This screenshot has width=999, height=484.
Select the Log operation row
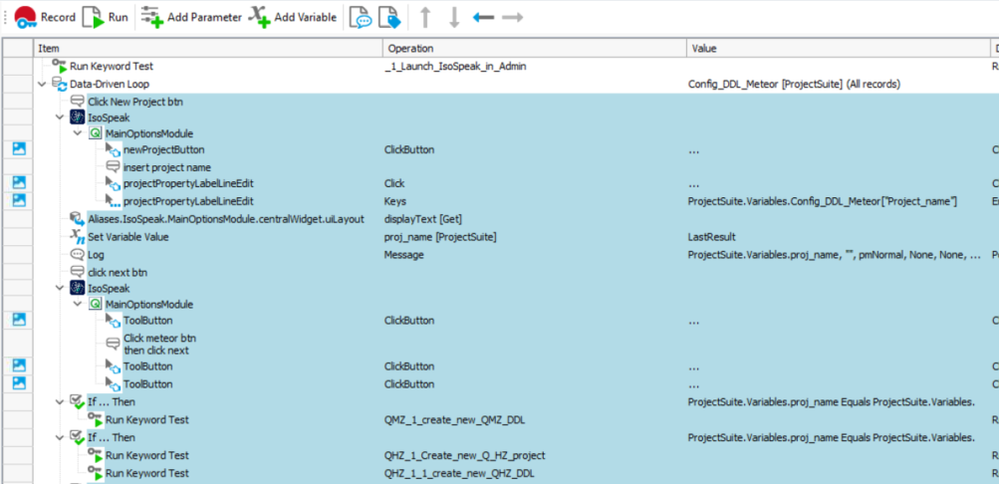[96, 255]
